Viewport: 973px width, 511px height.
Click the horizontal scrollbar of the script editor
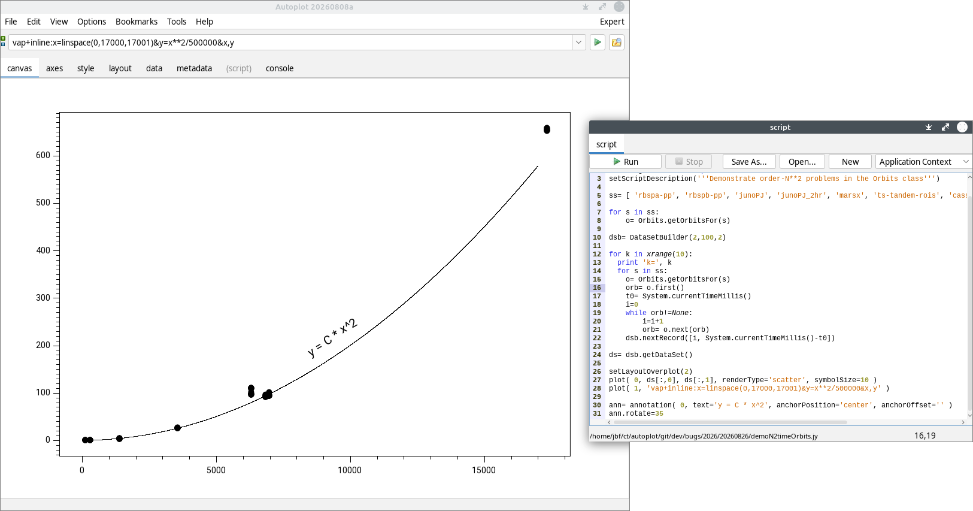(730, 422)
